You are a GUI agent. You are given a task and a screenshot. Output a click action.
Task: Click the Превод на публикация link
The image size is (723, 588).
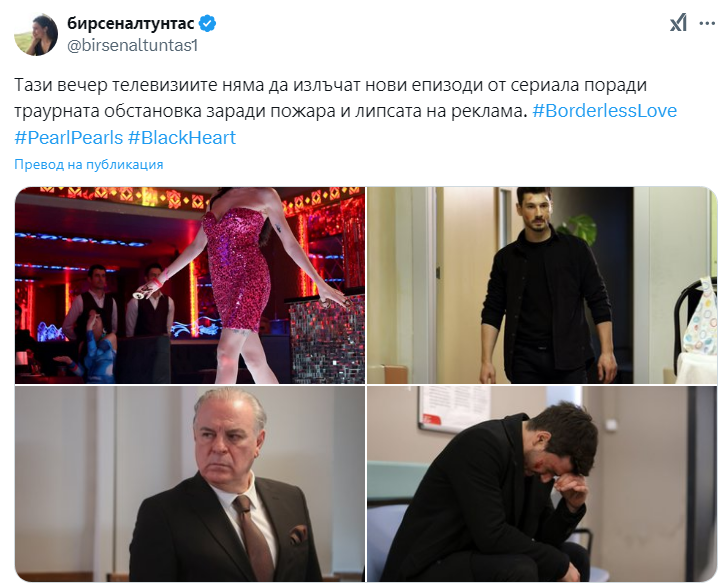(x=89, y=165)
